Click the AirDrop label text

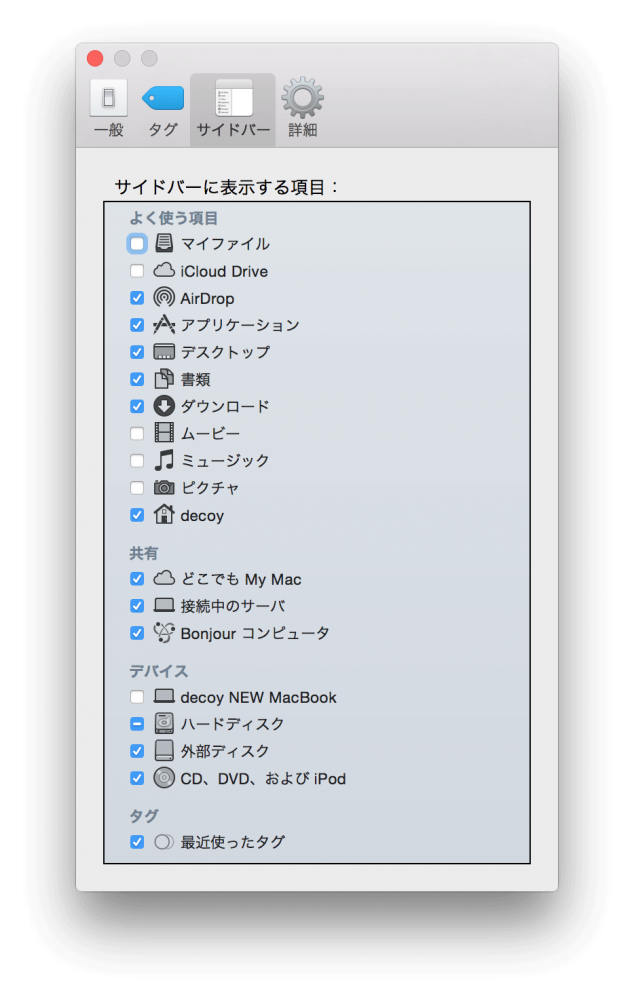[207, 298]
